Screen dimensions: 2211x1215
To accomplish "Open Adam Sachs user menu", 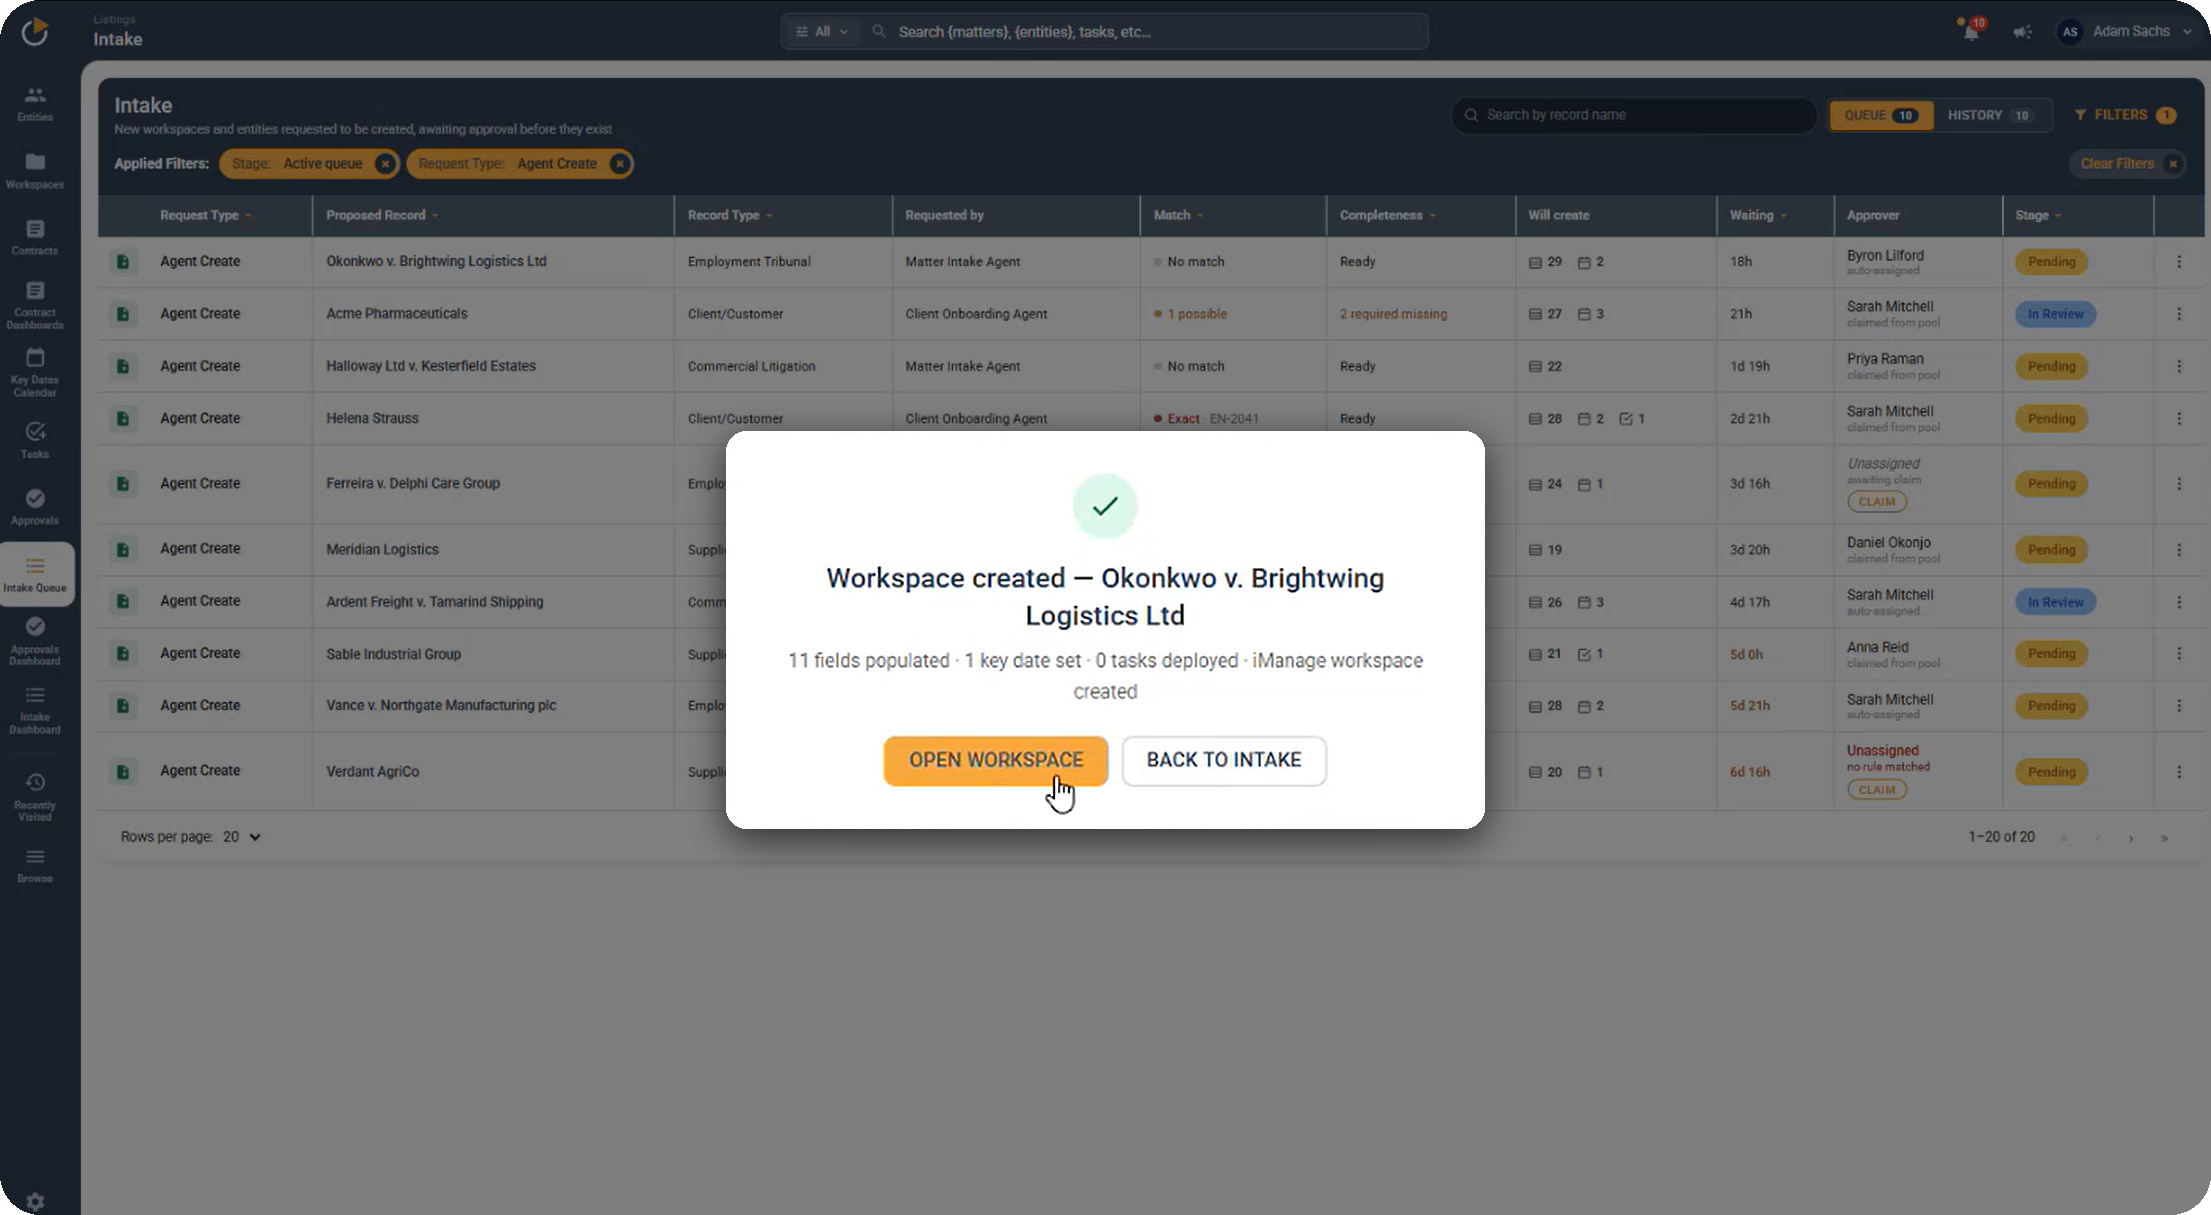I will (2125, 32).
